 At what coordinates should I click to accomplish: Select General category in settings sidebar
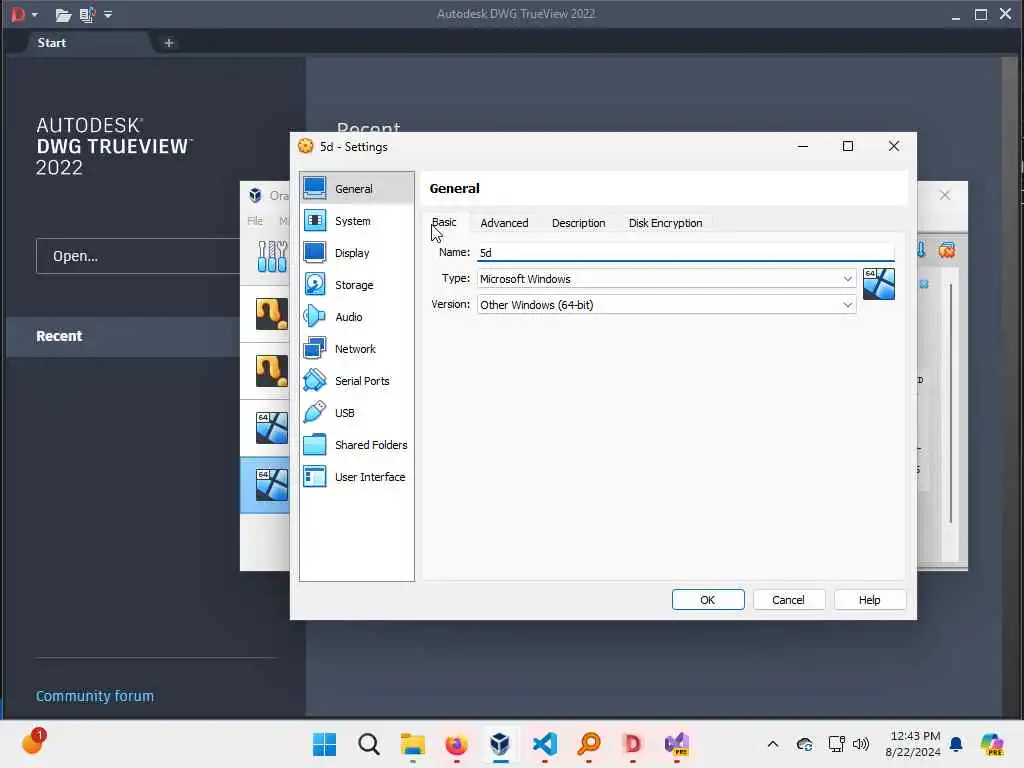[357, 189]
